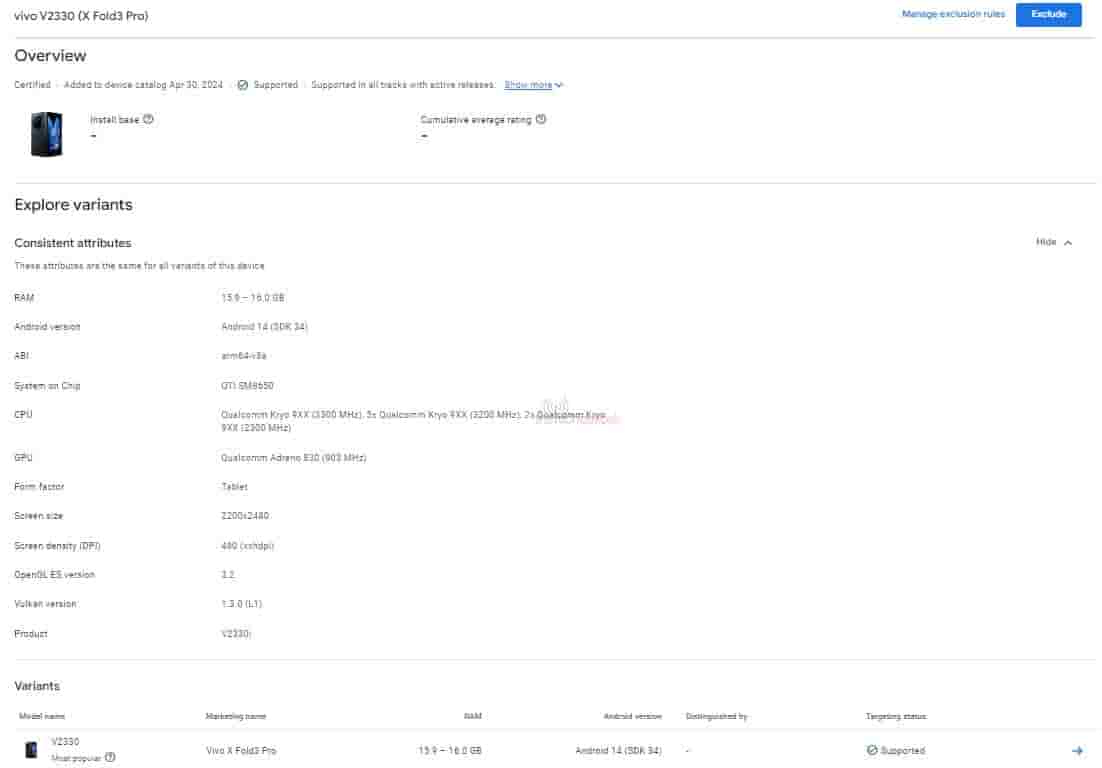Select the Marketing name column header
The height and width of the screenshot is (768, 1102).
(x=236, y=716)
